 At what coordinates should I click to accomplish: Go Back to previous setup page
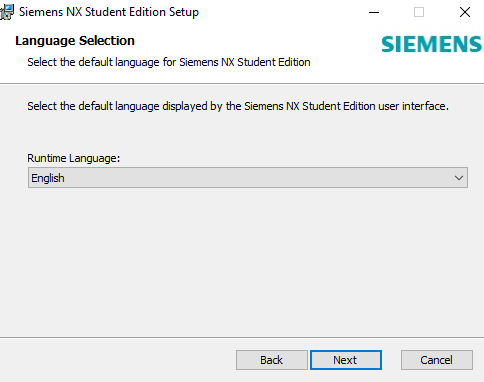point(271,360)
